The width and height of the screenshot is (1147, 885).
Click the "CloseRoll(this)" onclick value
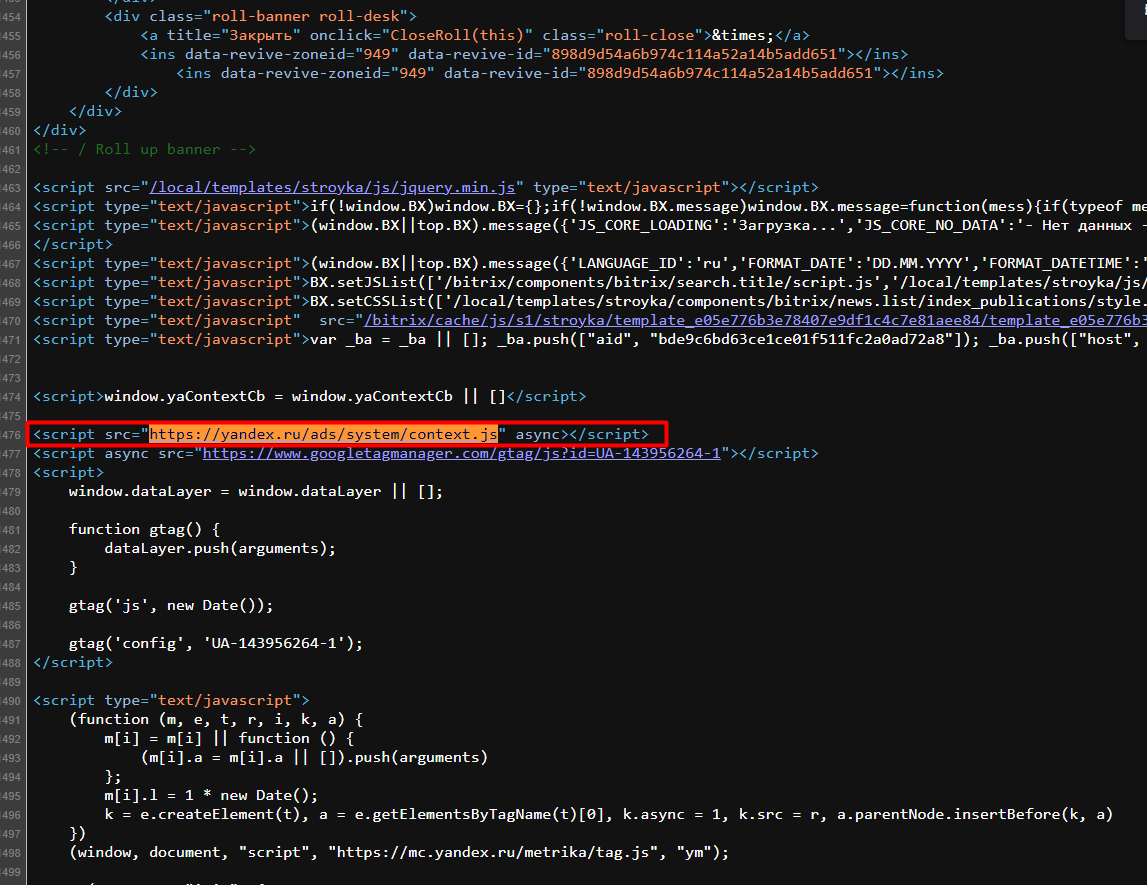point(457,35)
